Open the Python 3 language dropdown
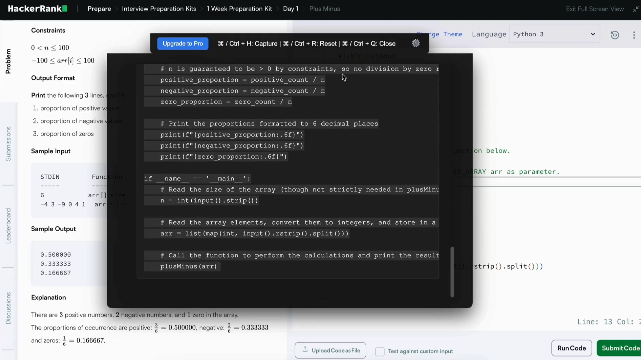 pos(554,34)
